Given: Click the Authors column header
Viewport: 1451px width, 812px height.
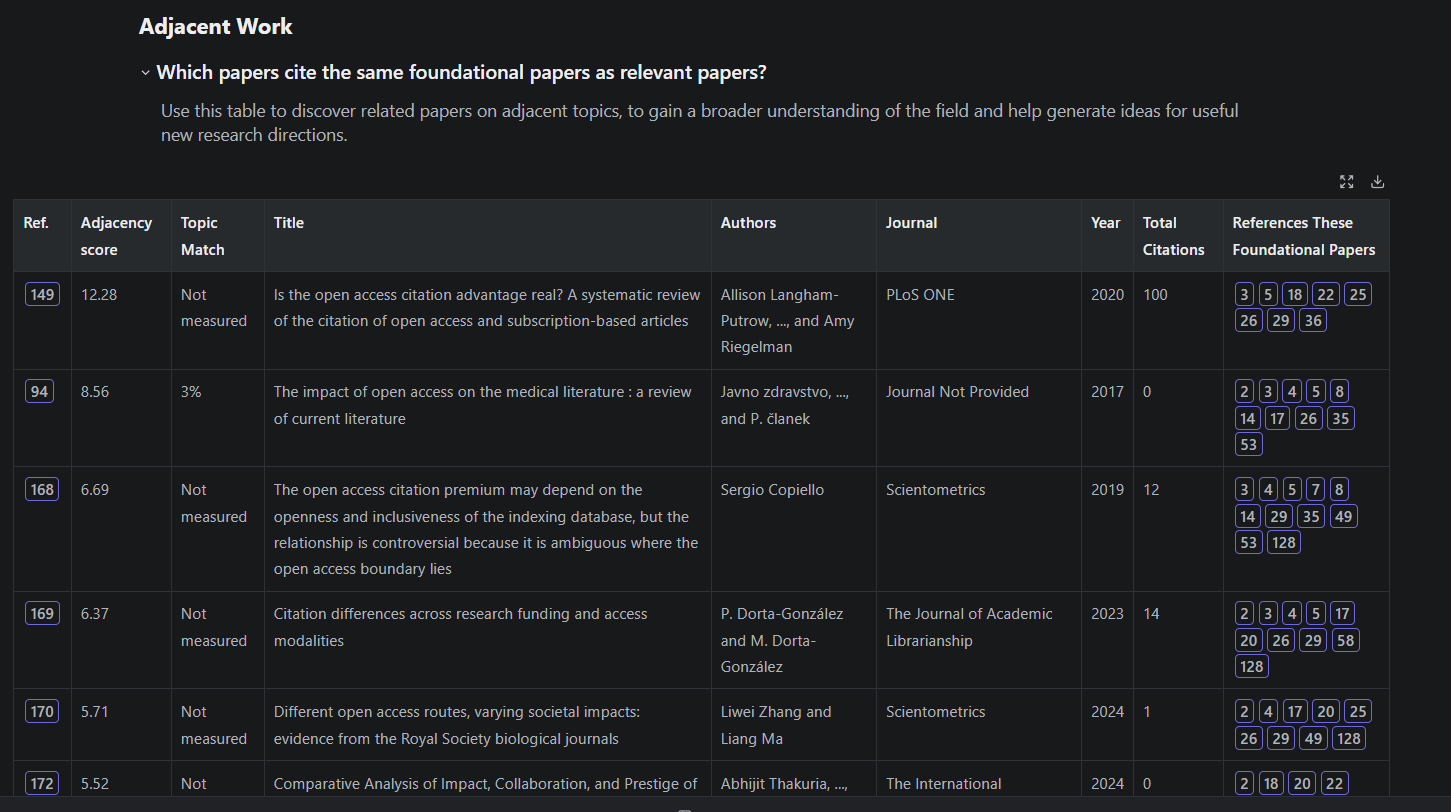Looking at the screenshot, I should pyautogui.click(x=748, y=223).
